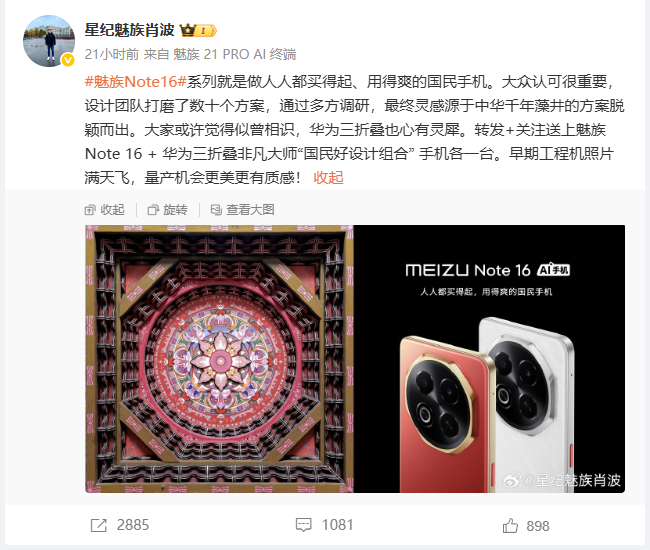Open the #魅族Note16# hashtag topic
Image resolution: width=650 pixels, height=550 pixels.
point(136,82)
